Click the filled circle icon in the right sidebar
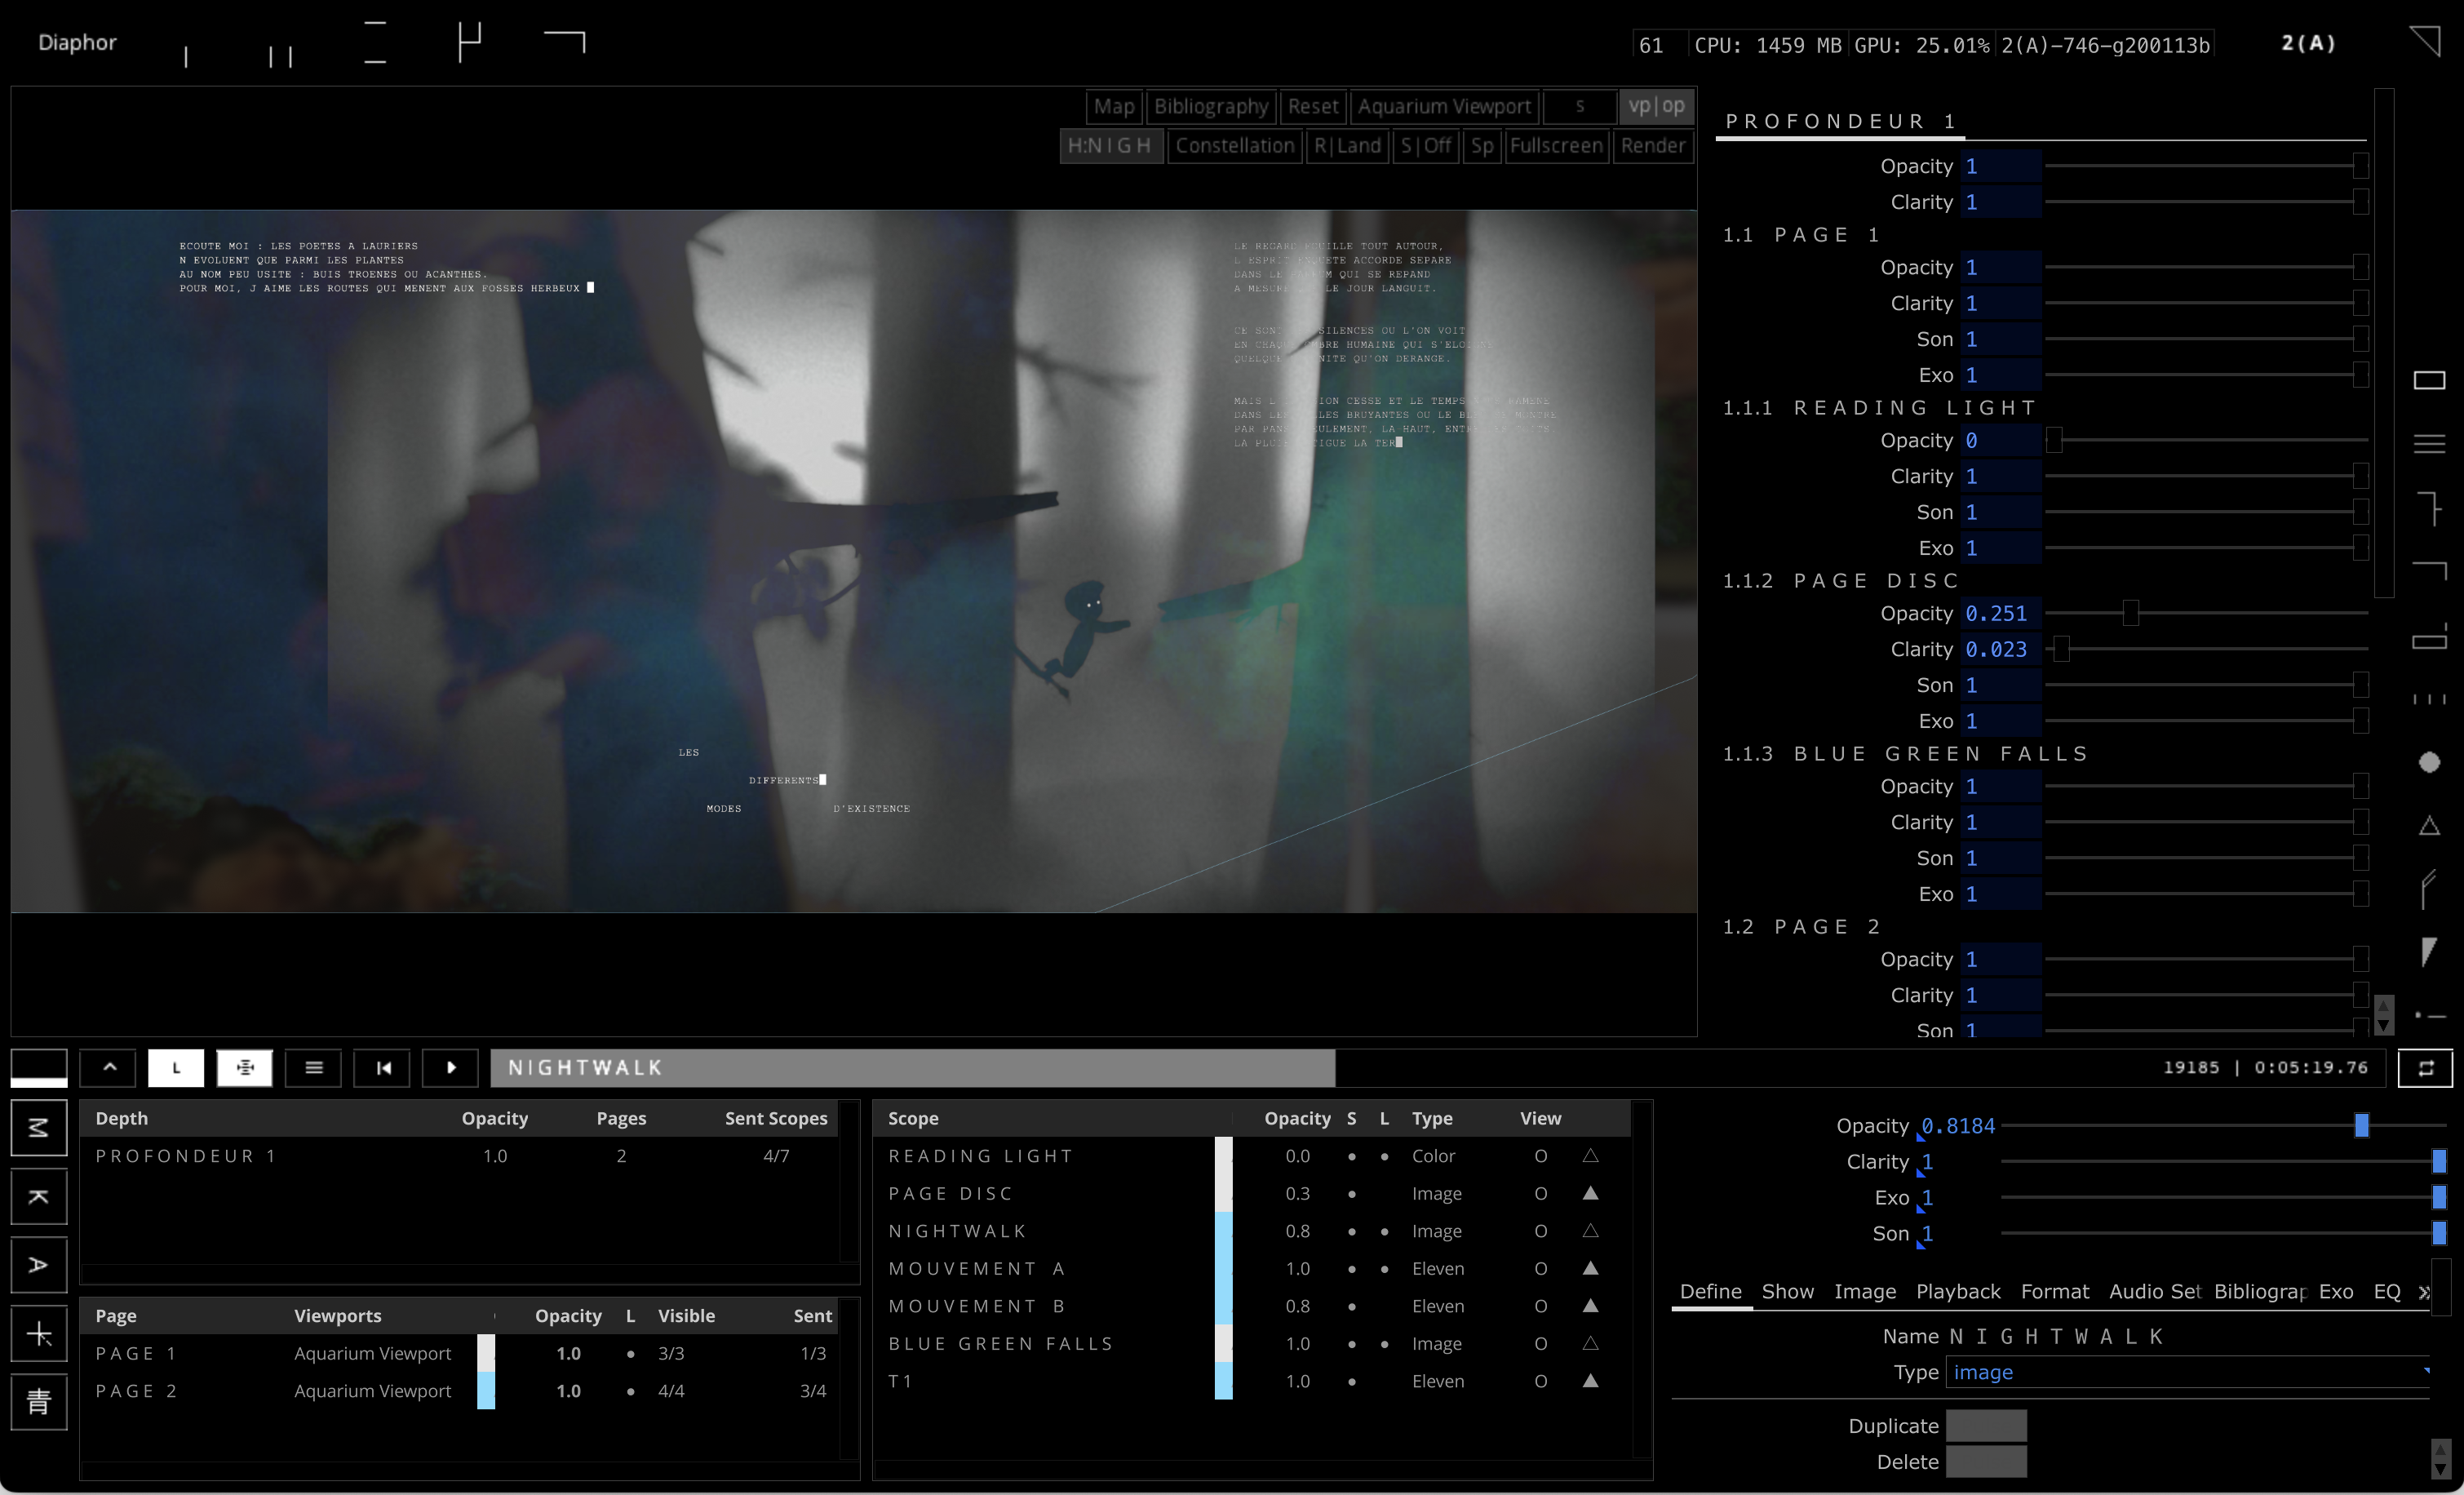 pos(2430,762)
